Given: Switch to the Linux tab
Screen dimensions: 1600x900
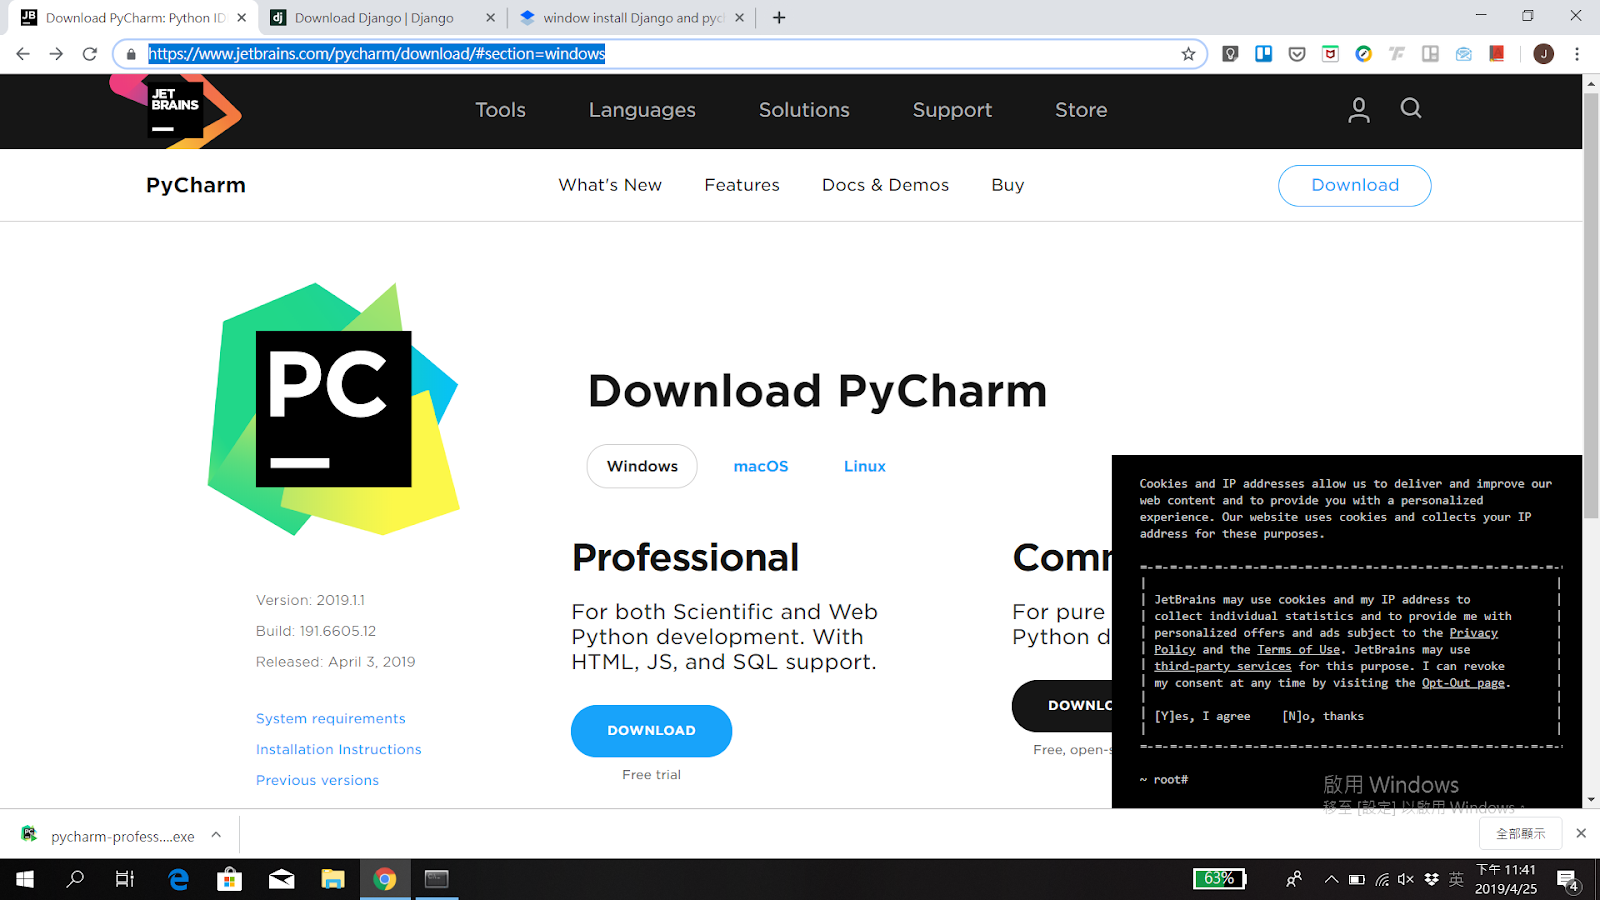Looking at the screenshot, I should click(x=865, y=466).
